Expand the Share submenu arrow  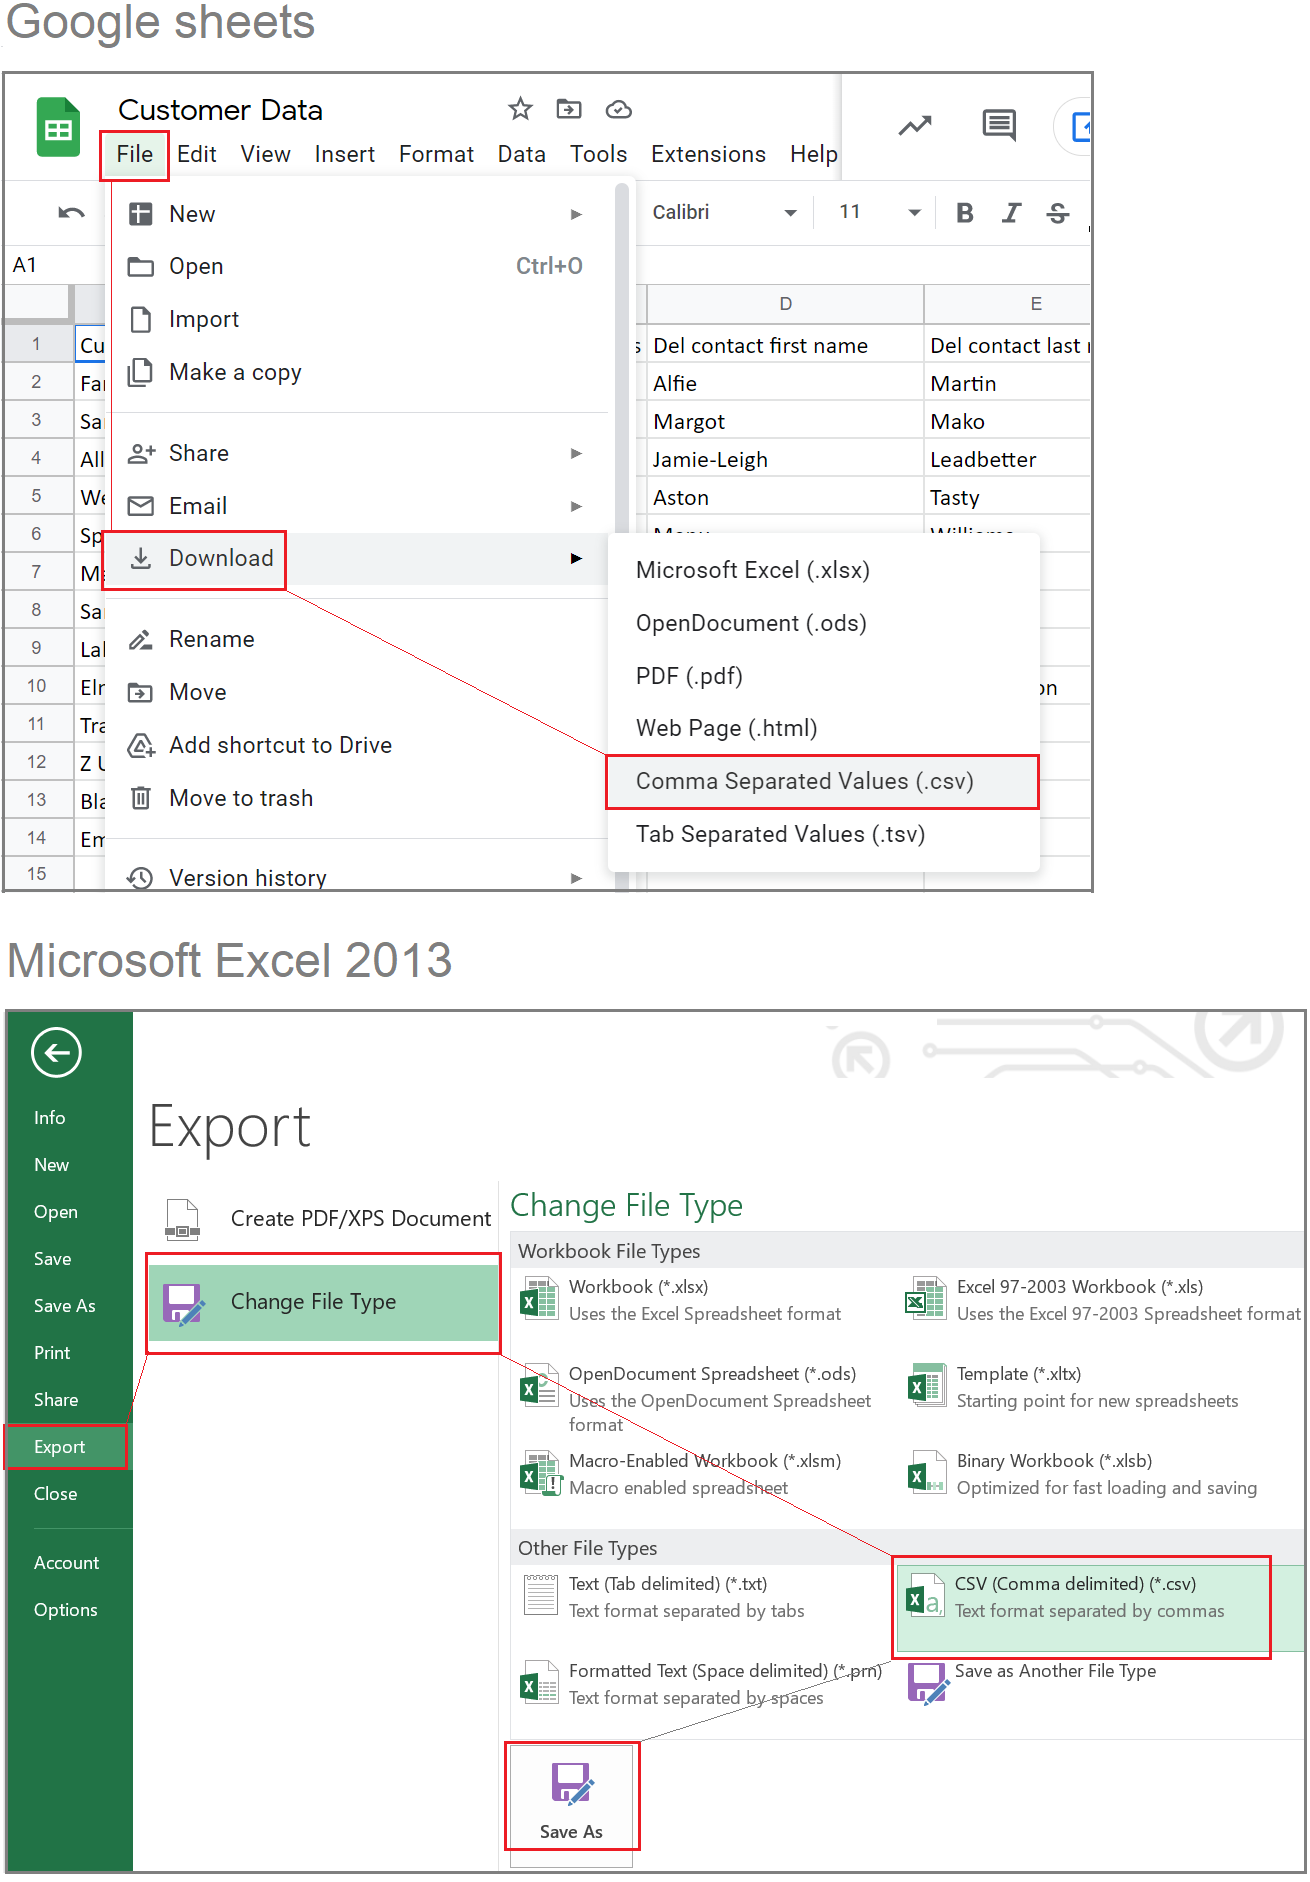[x=576, y=453]
